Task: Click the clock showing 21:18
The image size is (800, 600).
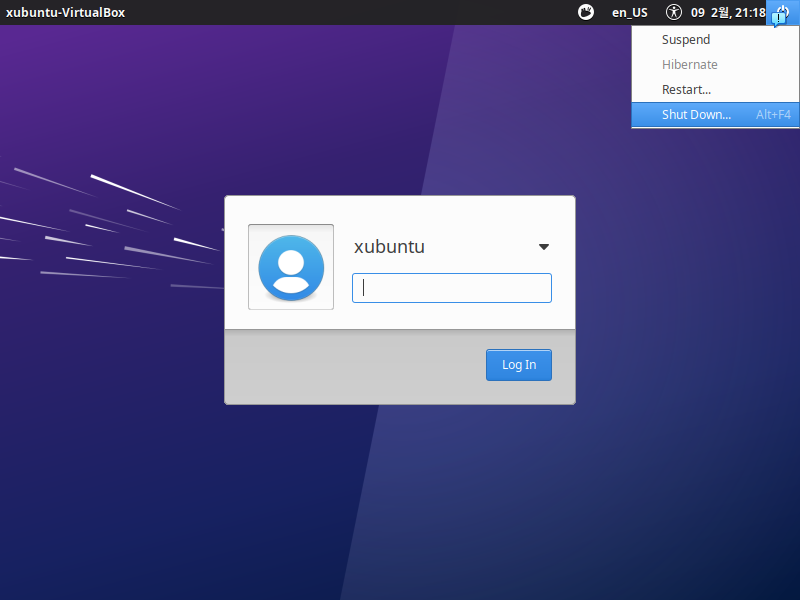Action: click(x=728, y=13)
